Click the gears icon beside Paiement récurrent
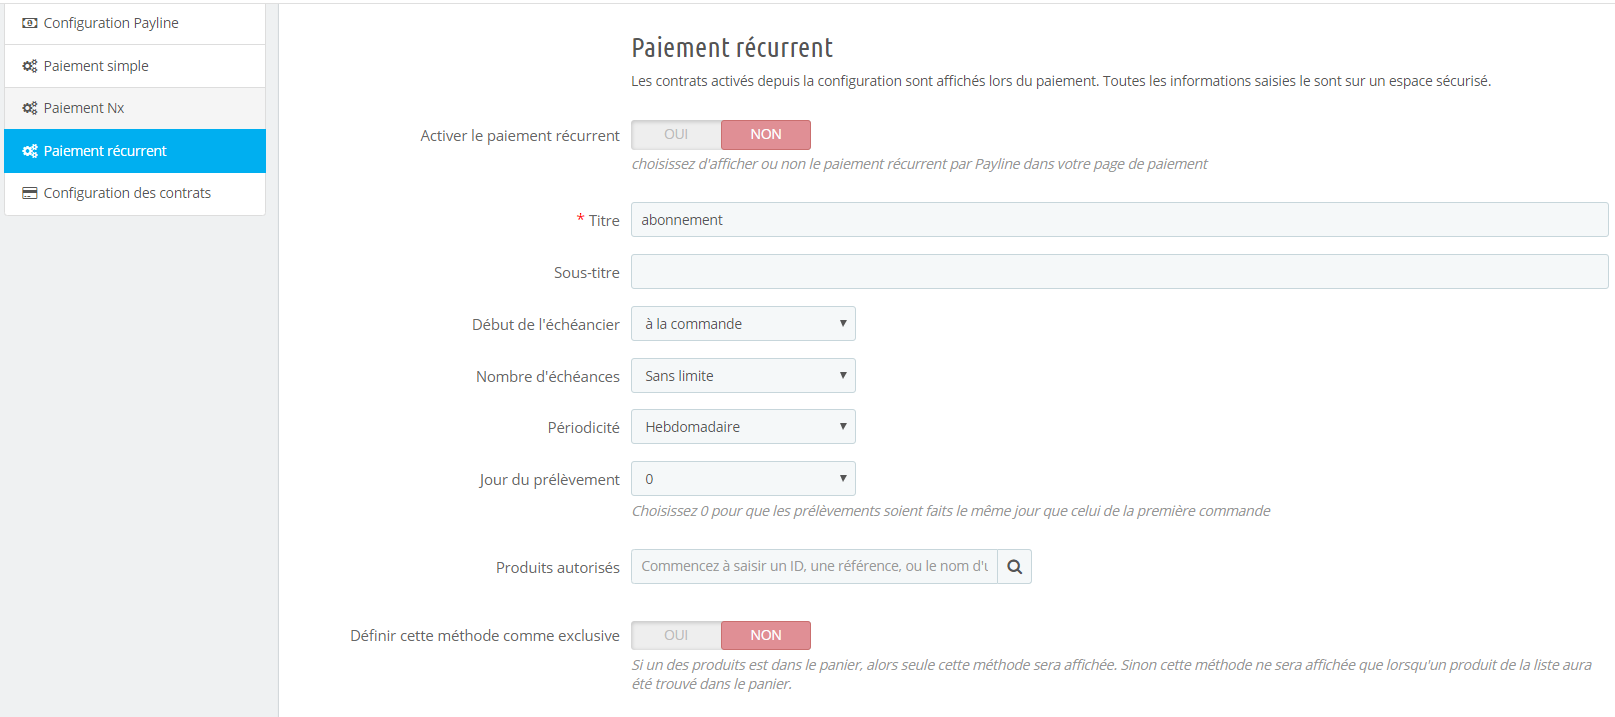The image size is (1615, 717). pyautogui.click(x=30, y=151)
